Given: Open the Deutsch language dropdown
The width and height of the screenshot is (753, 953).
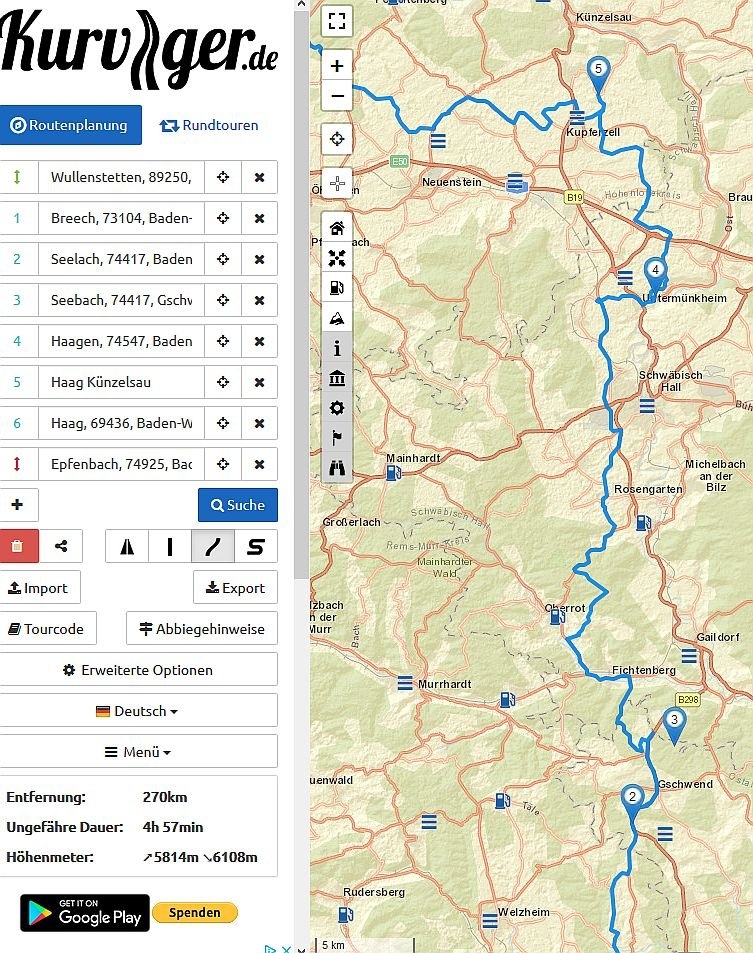Looking at the screenshot, I should coord(138,711).
